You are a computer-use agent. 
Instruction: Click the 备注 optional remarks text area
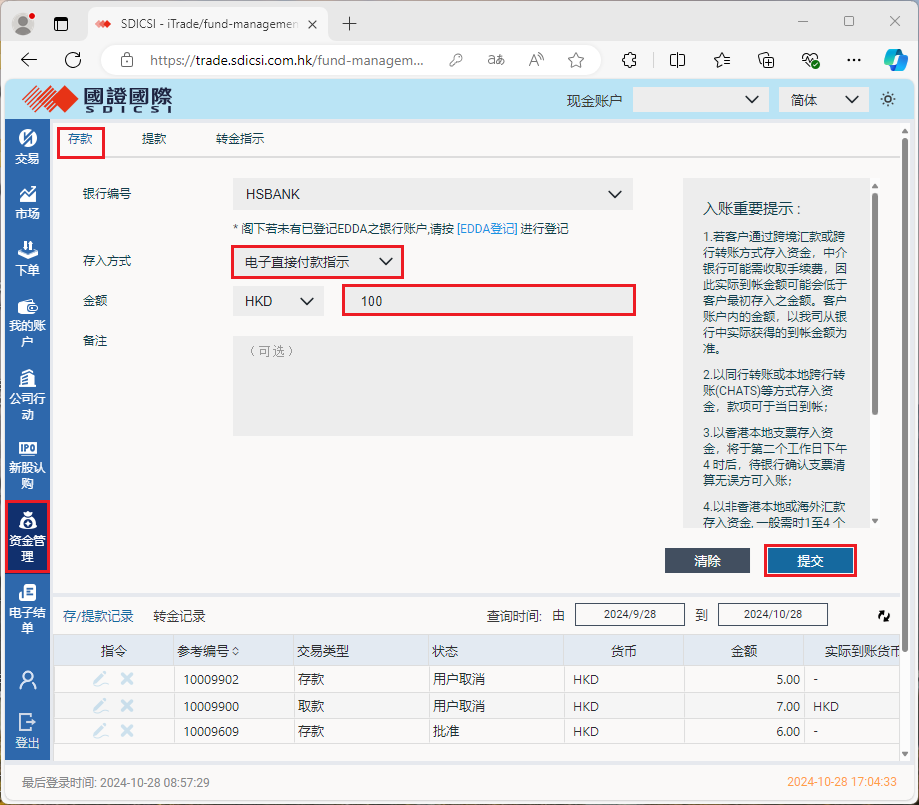(433, 386)
